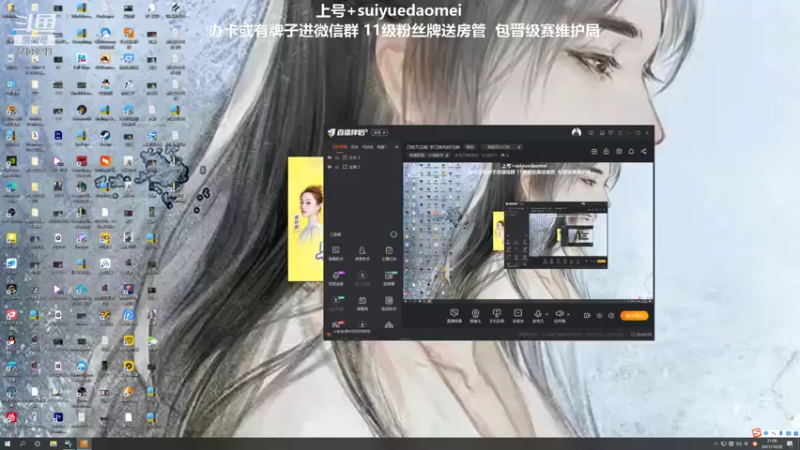Add a screen capture source from the bottom toolbar
The width and height of the screenshot is (800, 450).
[454, 315]
